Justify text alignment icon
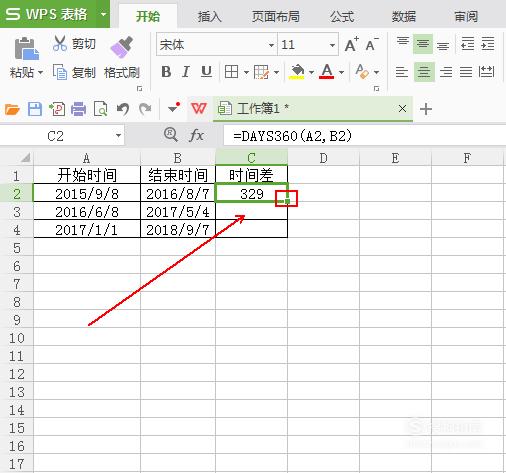The height and width of the screenshot is (473, 506). tap(466, 72)
